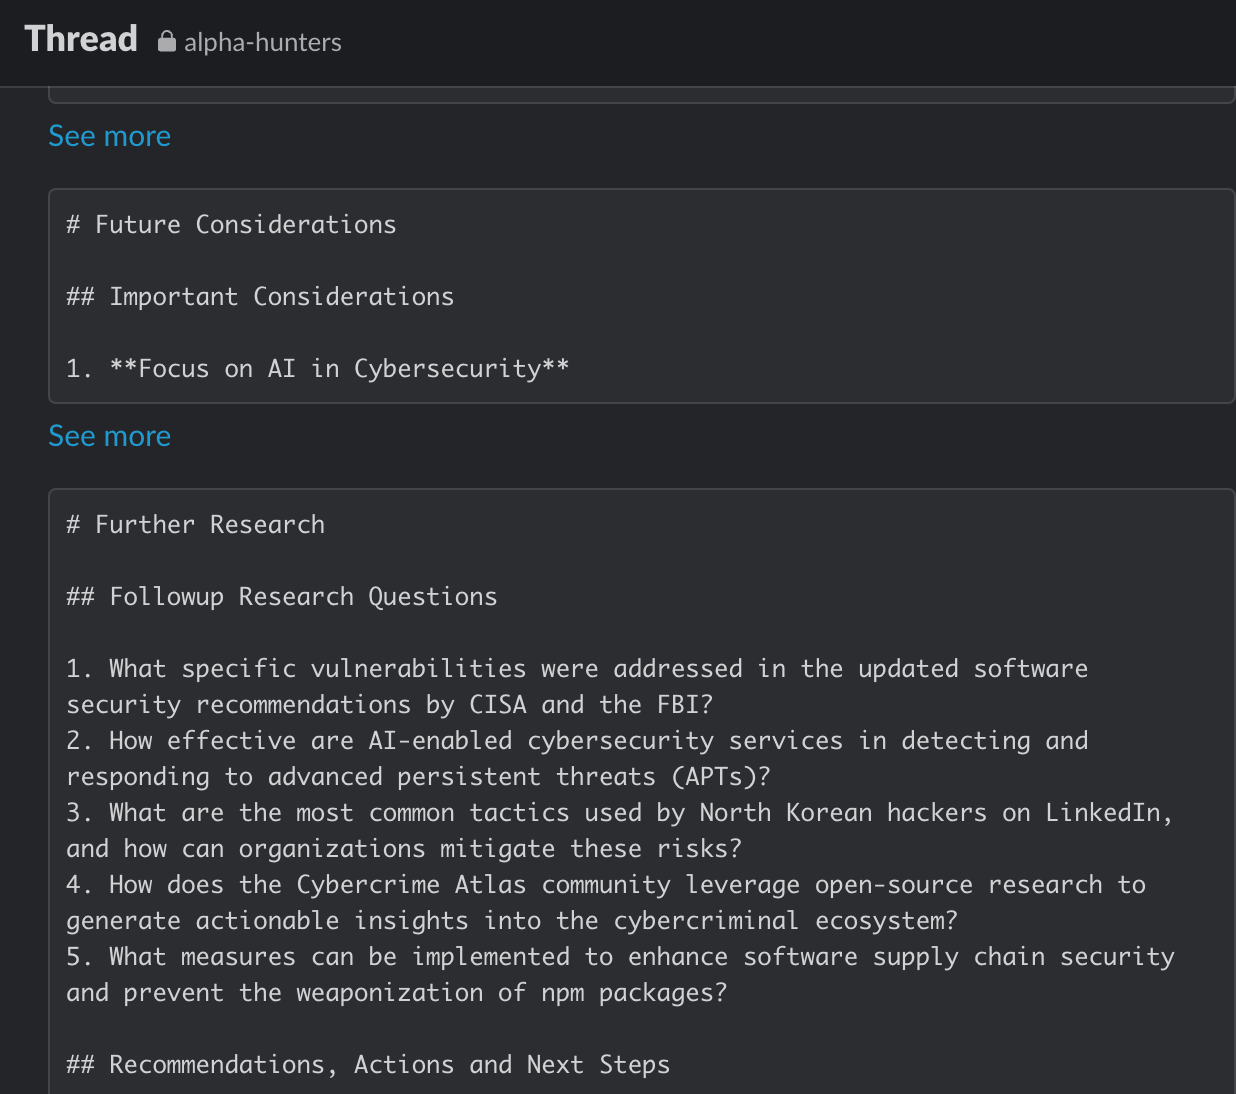1236x1094 pixels.
Task: Click the word 'LinkedIn' in question 3
Action: pos(1103,813)
